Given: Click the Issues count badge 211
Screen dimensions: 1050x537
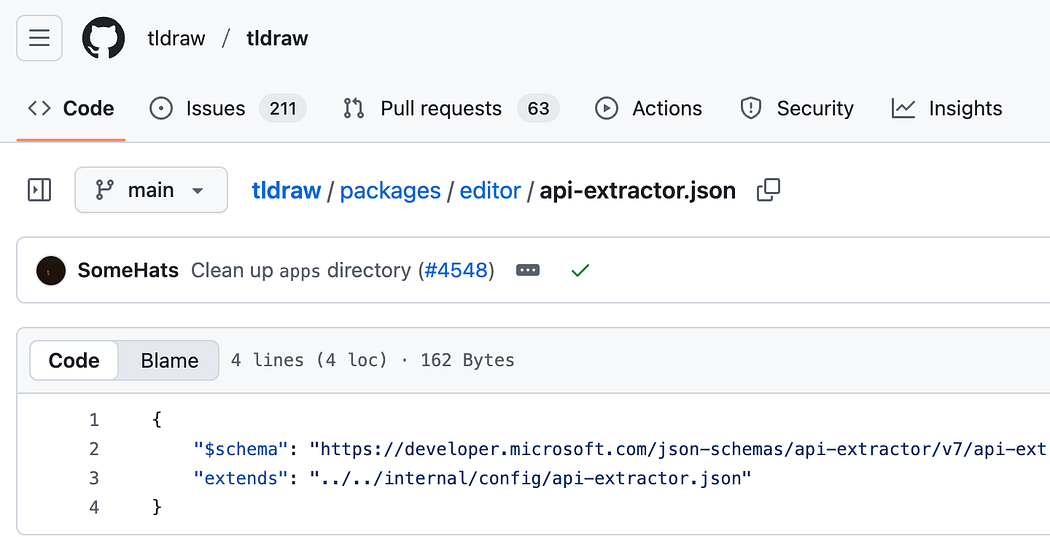Looking at the screenshot, I should [x=283, y=108].
